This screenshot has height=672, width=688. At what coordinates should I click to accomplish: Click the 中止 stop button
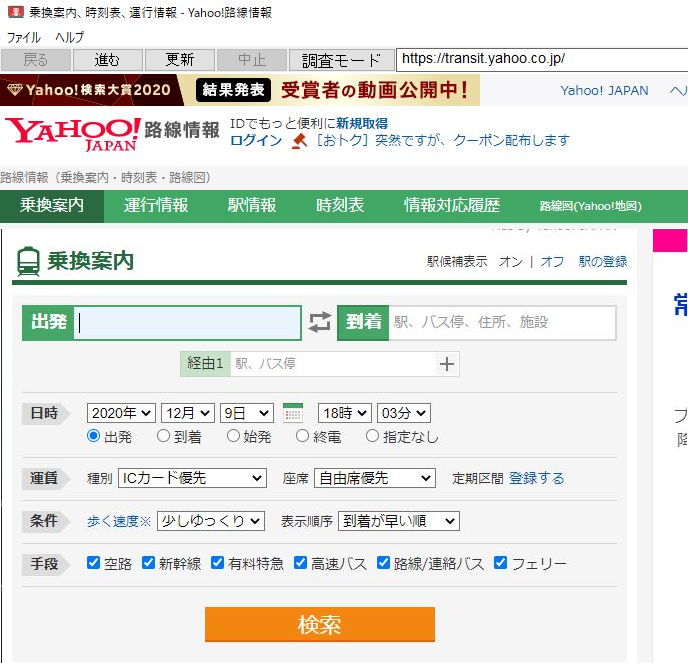click(x=252, y=60)
